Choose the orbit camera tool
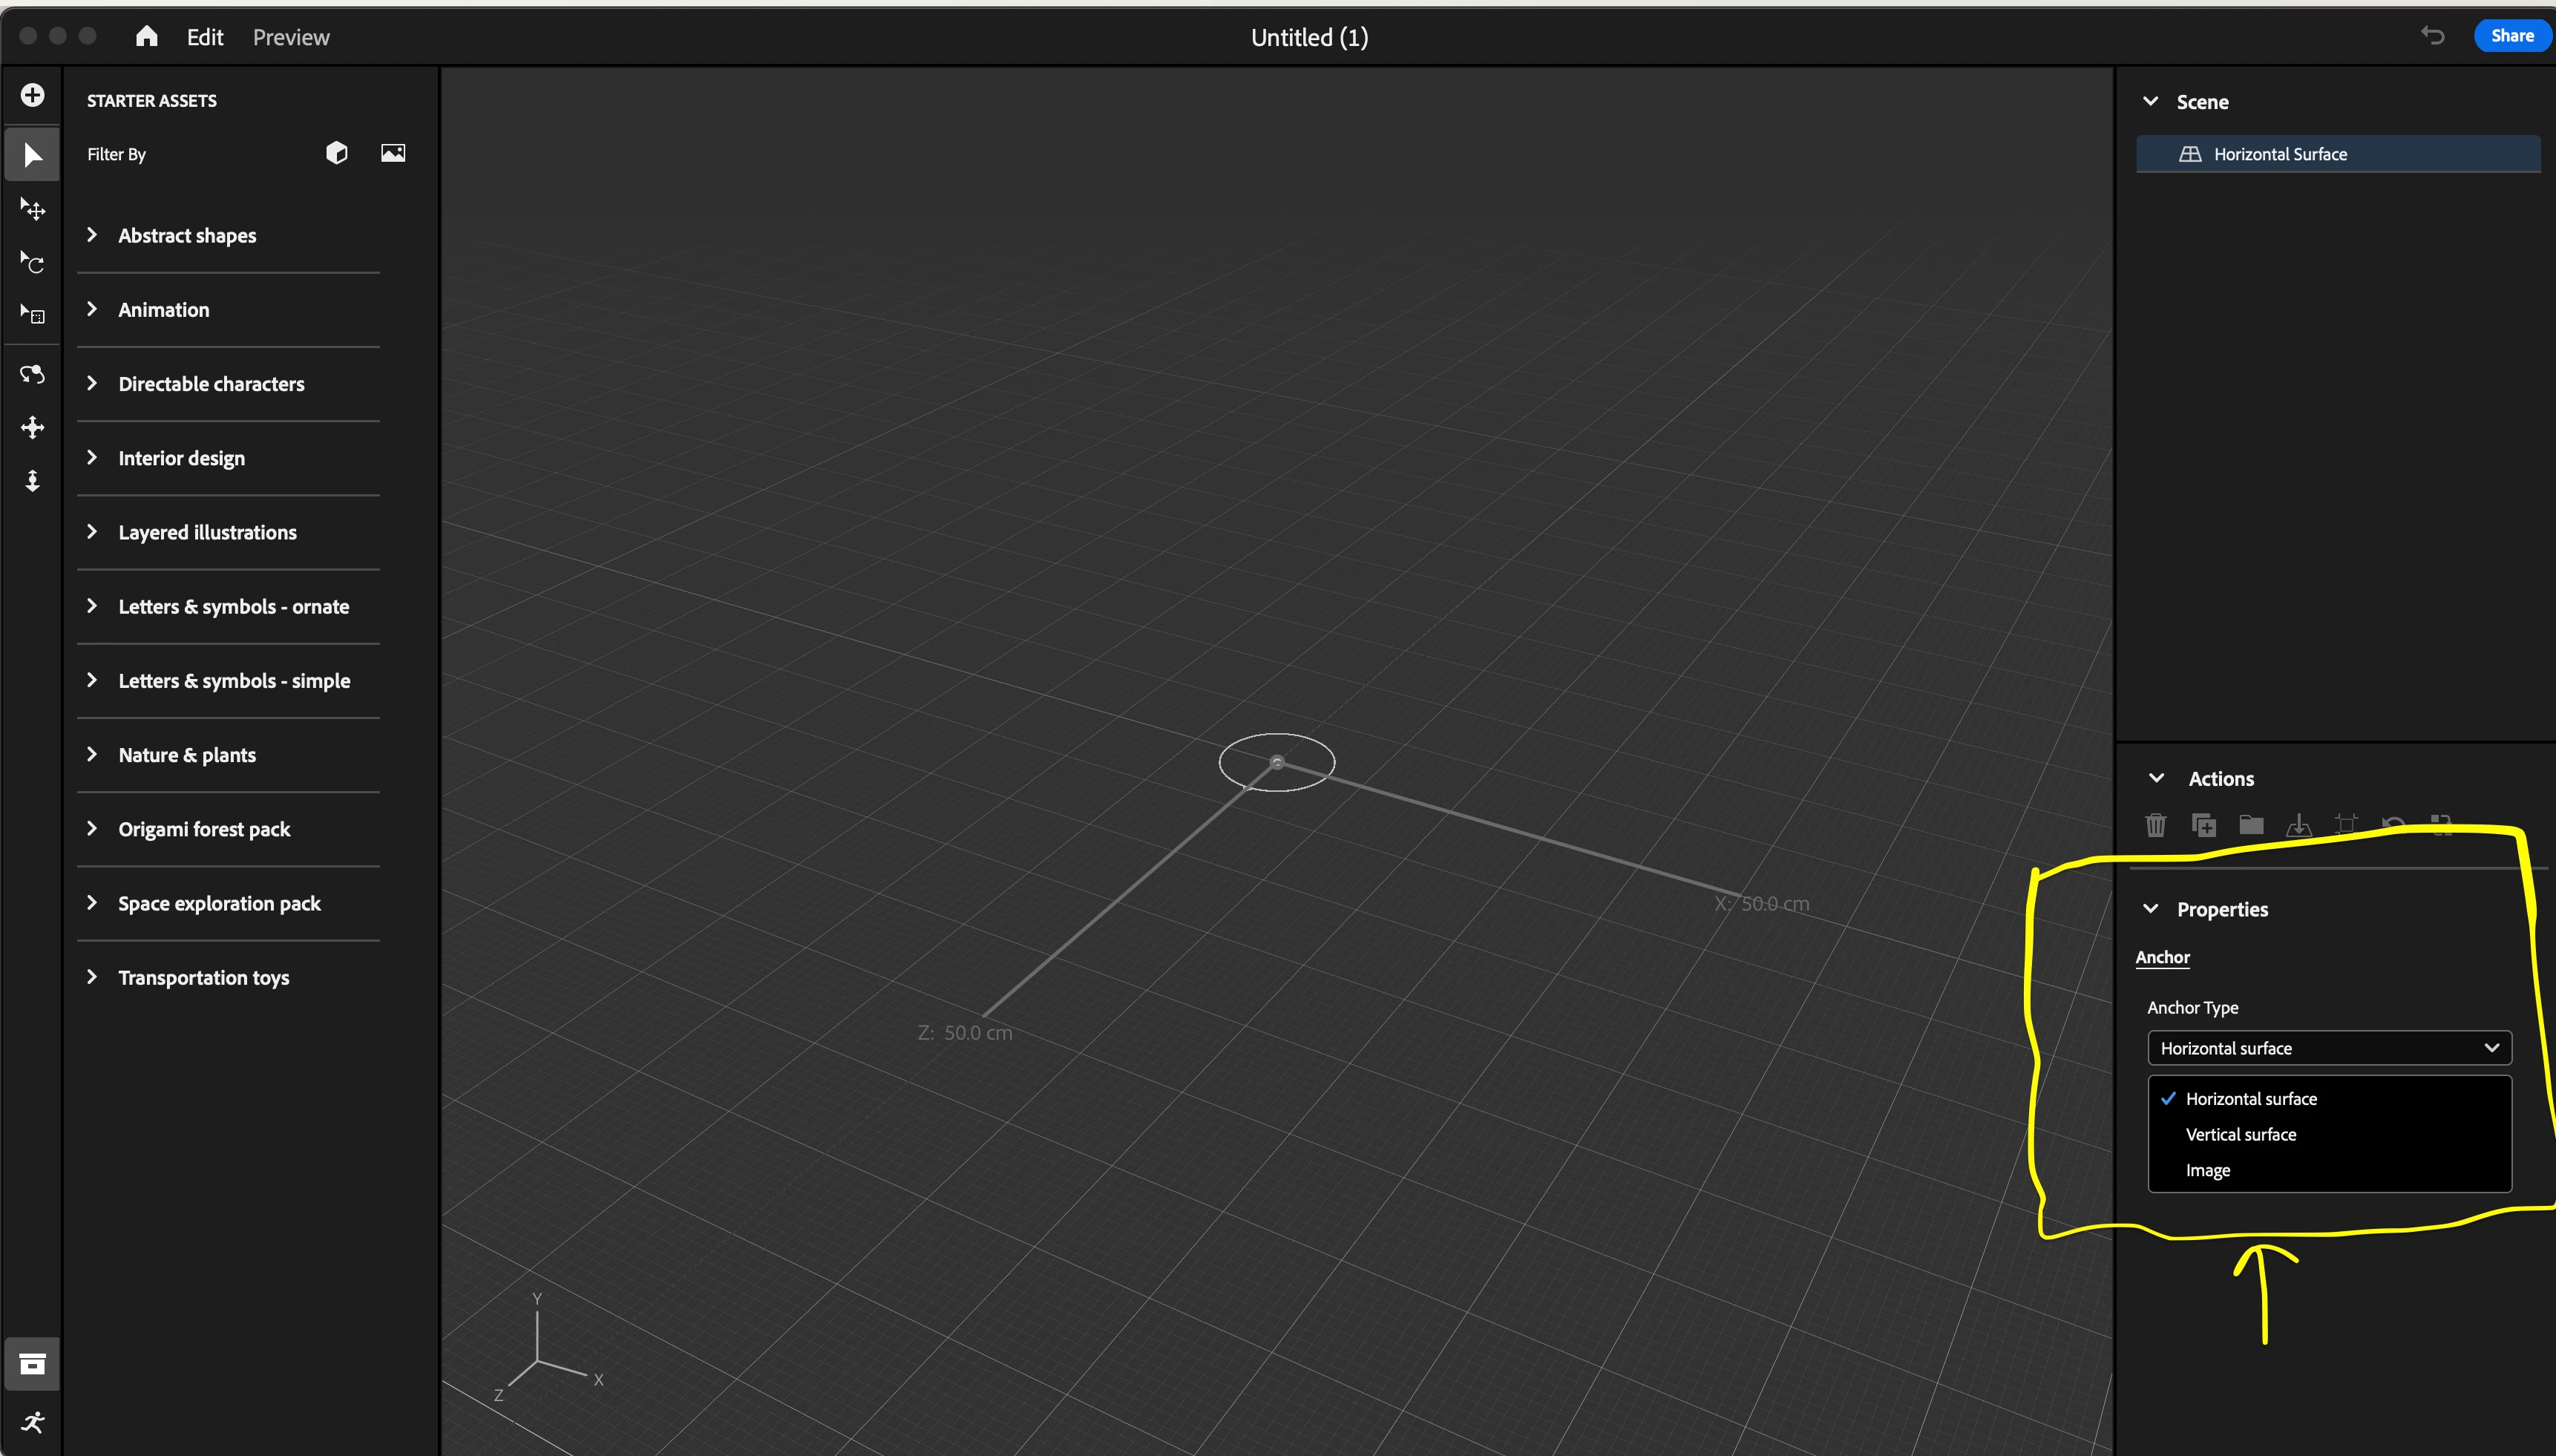 coord(32,374)
